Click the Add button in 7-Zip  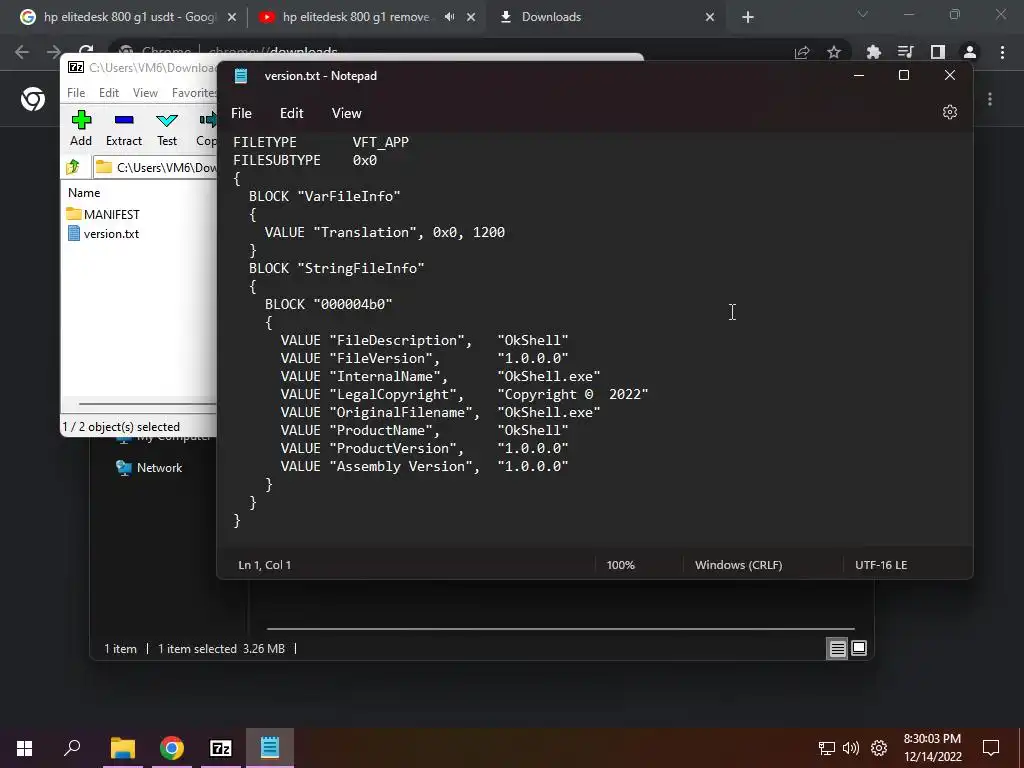[81, 129]
